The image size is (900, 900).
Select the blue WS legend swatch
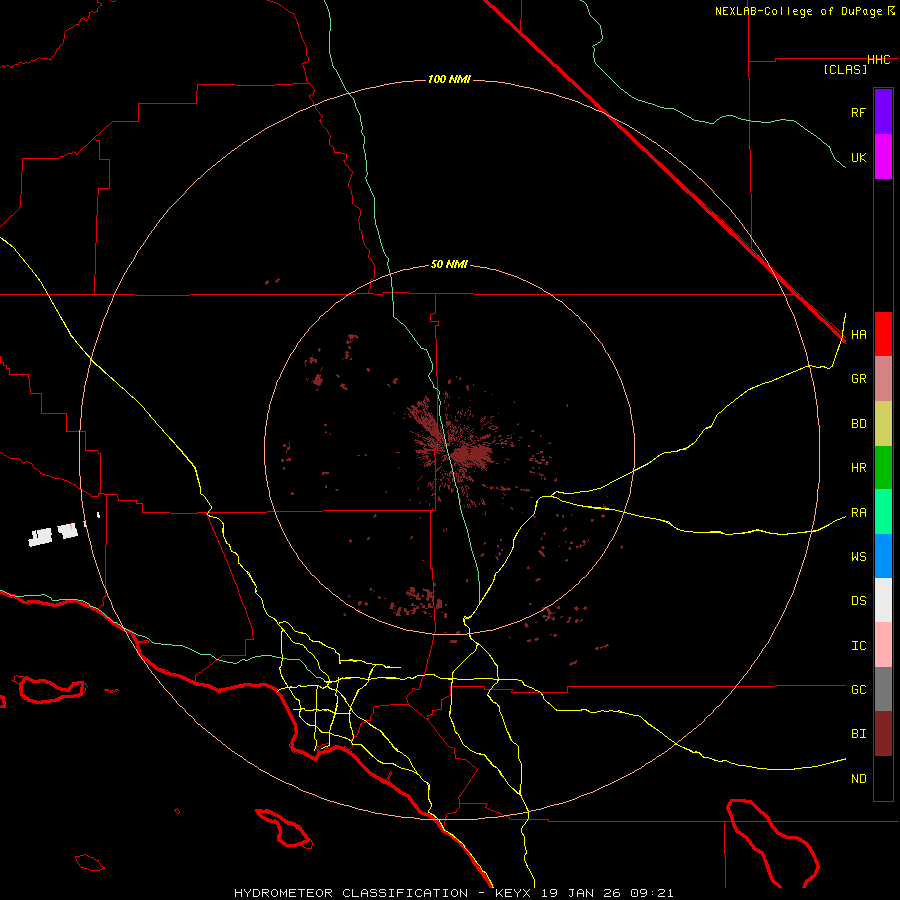883,556
